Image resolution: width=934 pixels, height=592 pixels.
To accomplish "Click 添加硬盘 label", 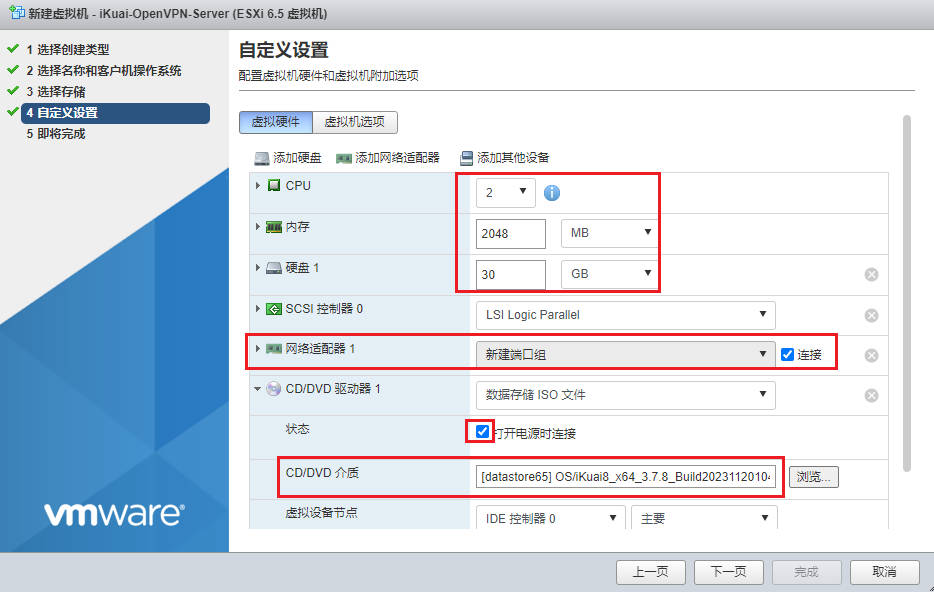I will coord(297,158).
